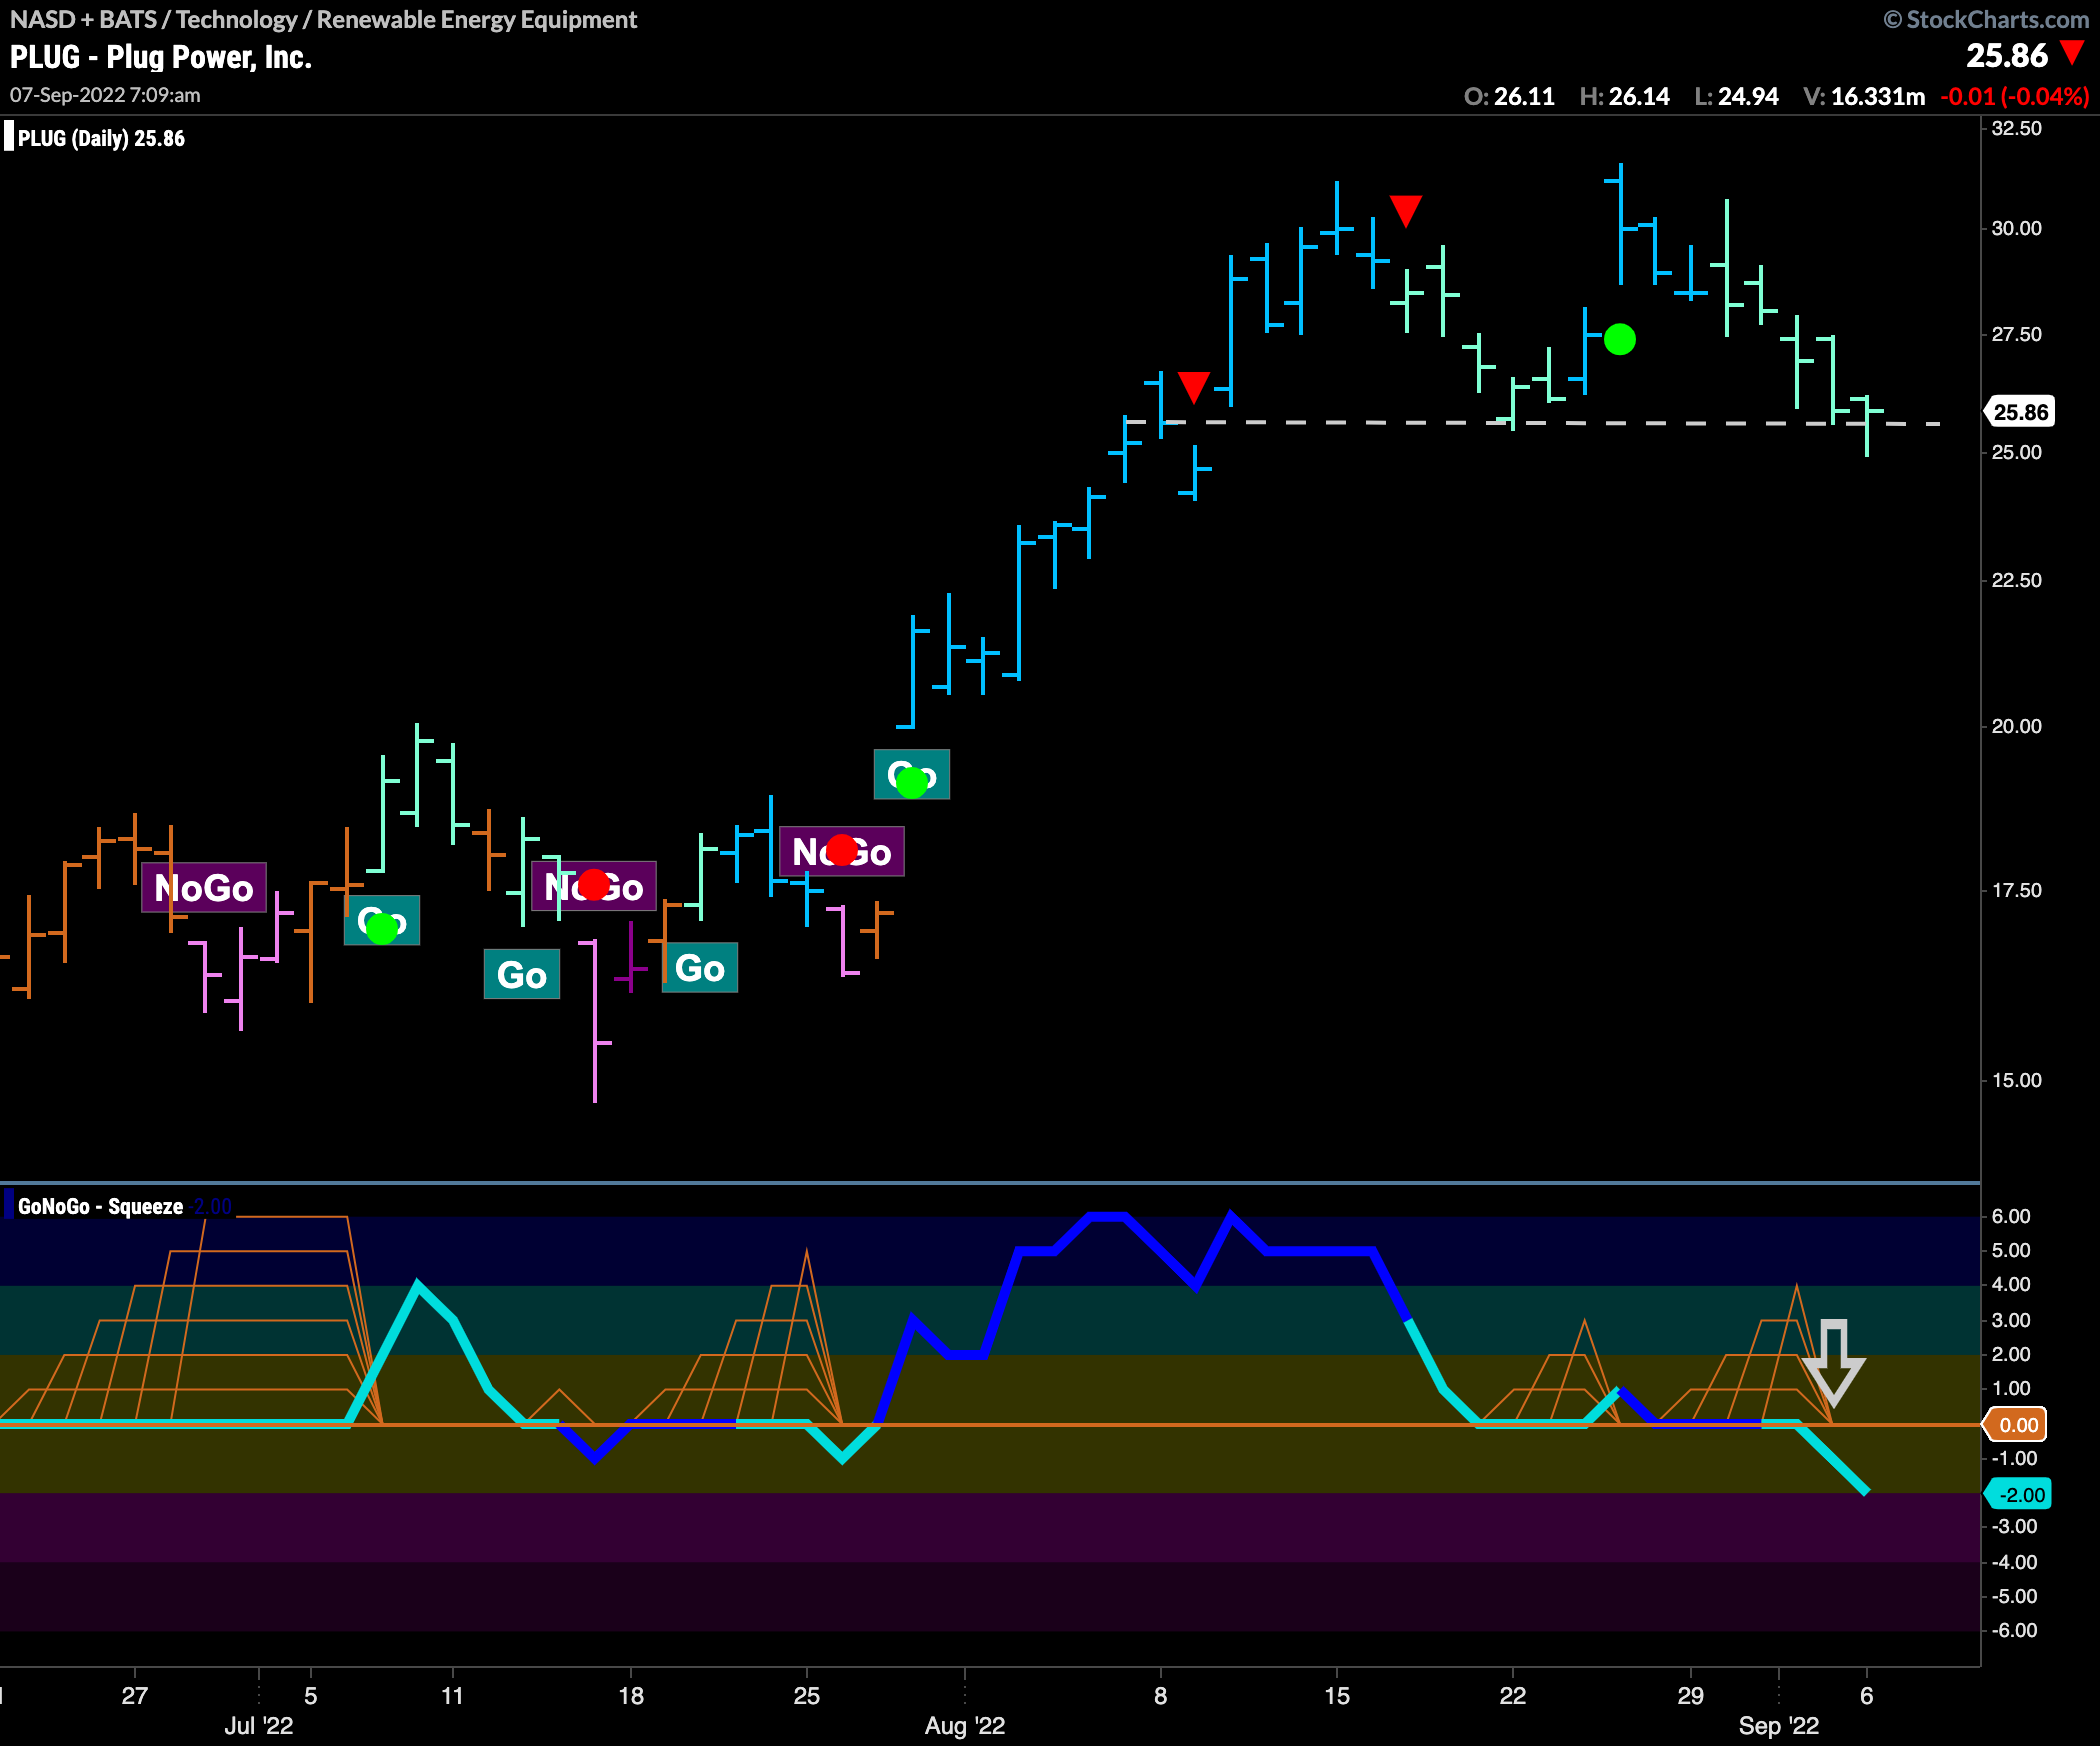Click the 17.50 price axis label
Screen dimensions: 2100x1746
pyautogui.click(x=2017, y=890)
